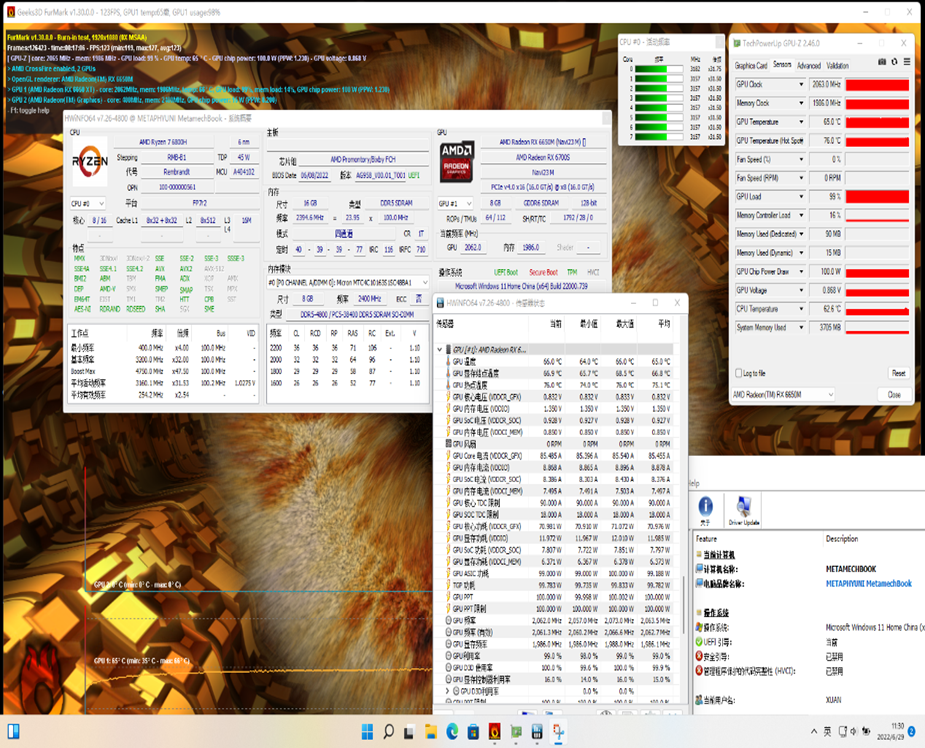Open Task View on the taskbar
The width and height of the screenshot is (925, 748).
coord(409,732)
